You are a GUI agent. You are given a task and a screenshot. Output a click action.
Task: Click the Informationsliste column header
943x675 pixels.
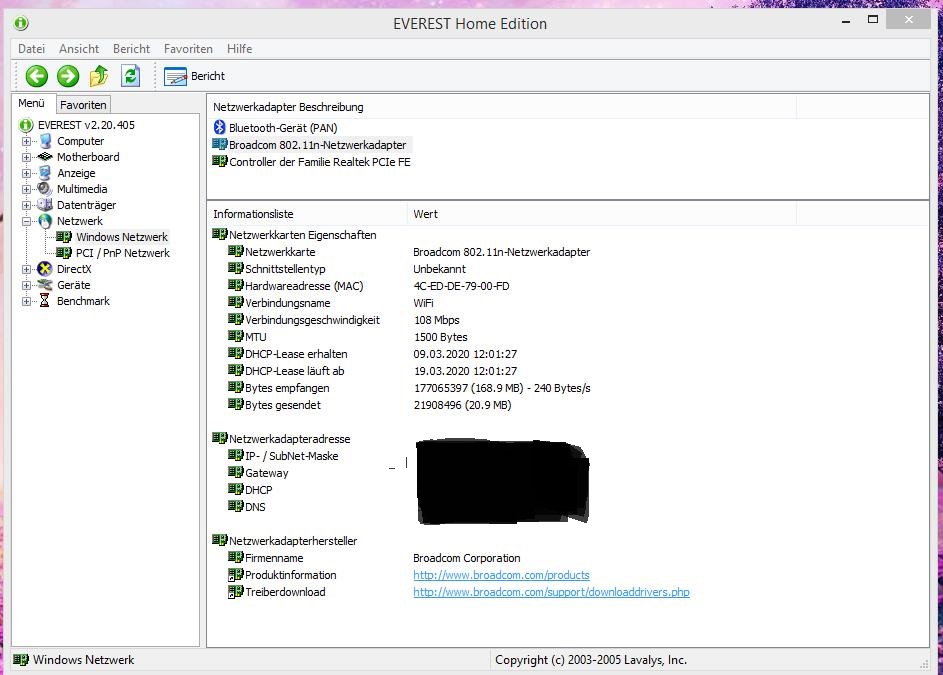point(307,214)
